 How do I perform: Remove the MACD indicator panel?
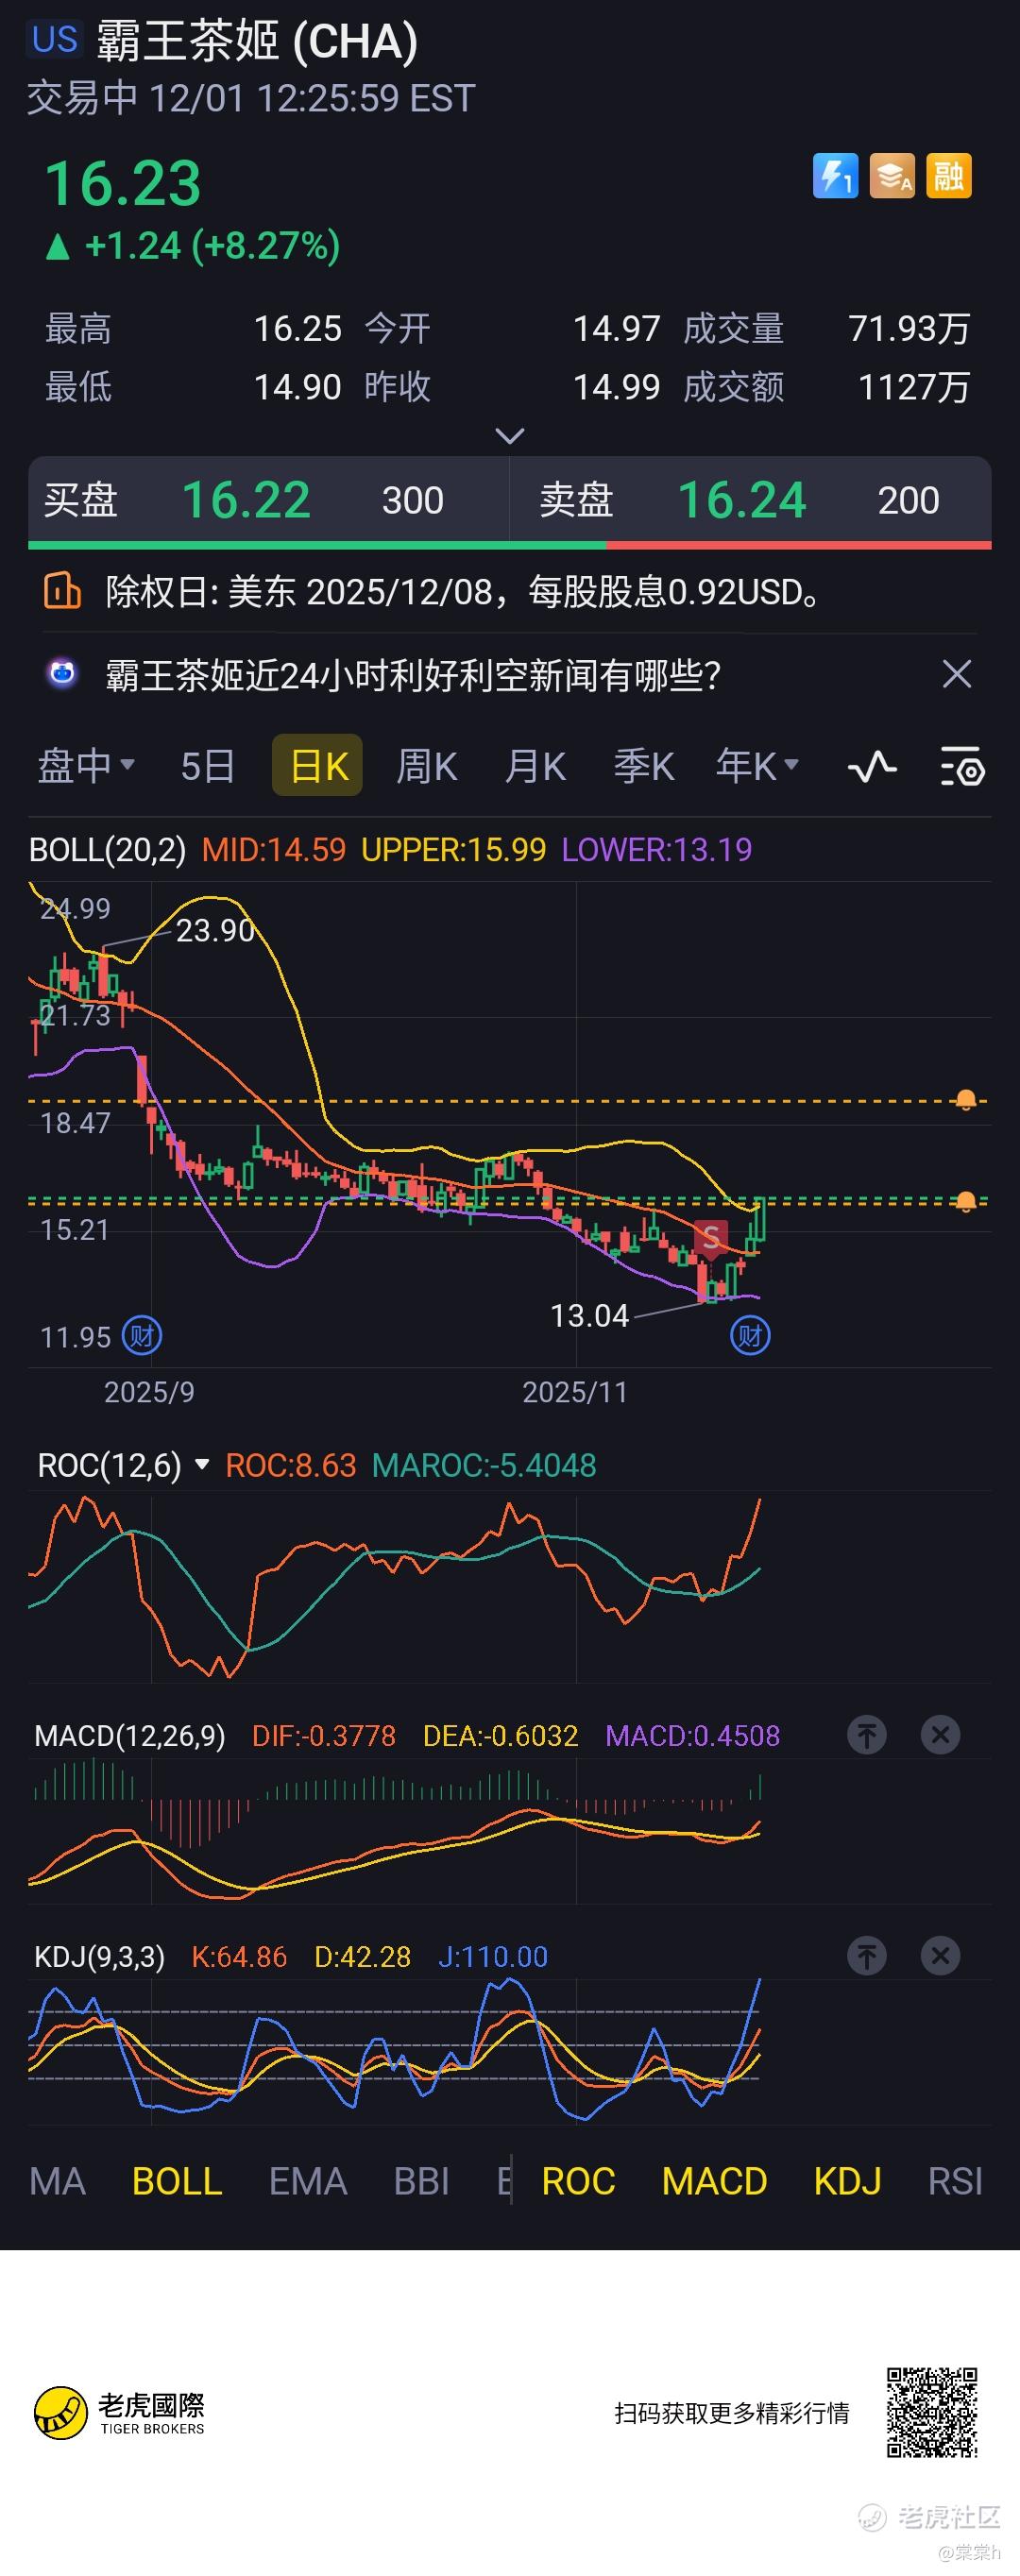tap(940, 1735)
